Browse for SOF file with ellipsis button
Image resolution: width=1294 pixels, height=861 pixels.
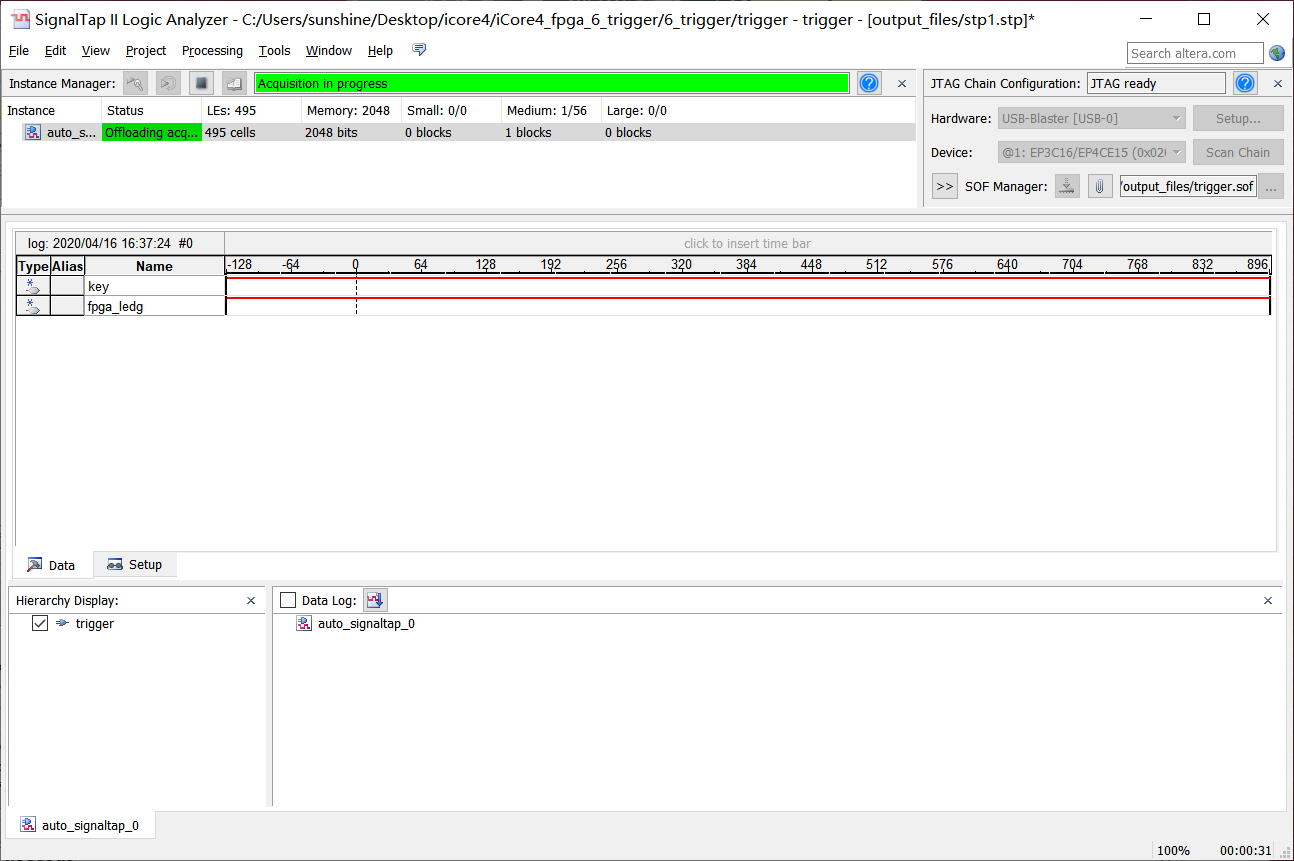pos(1271,186)
